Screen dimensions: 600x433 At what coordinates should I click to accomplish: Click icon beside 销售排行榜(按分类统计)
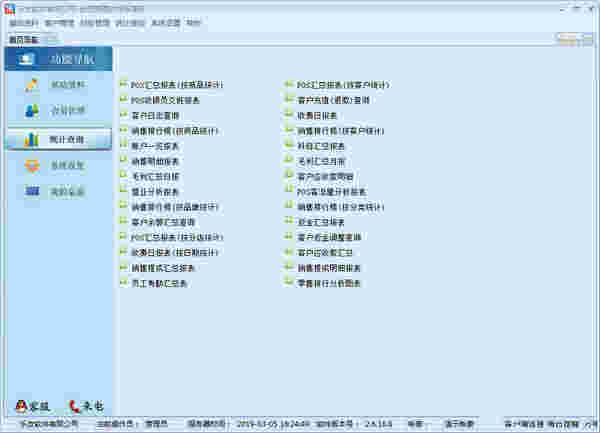pyautogui.click(x=289, y=206)
